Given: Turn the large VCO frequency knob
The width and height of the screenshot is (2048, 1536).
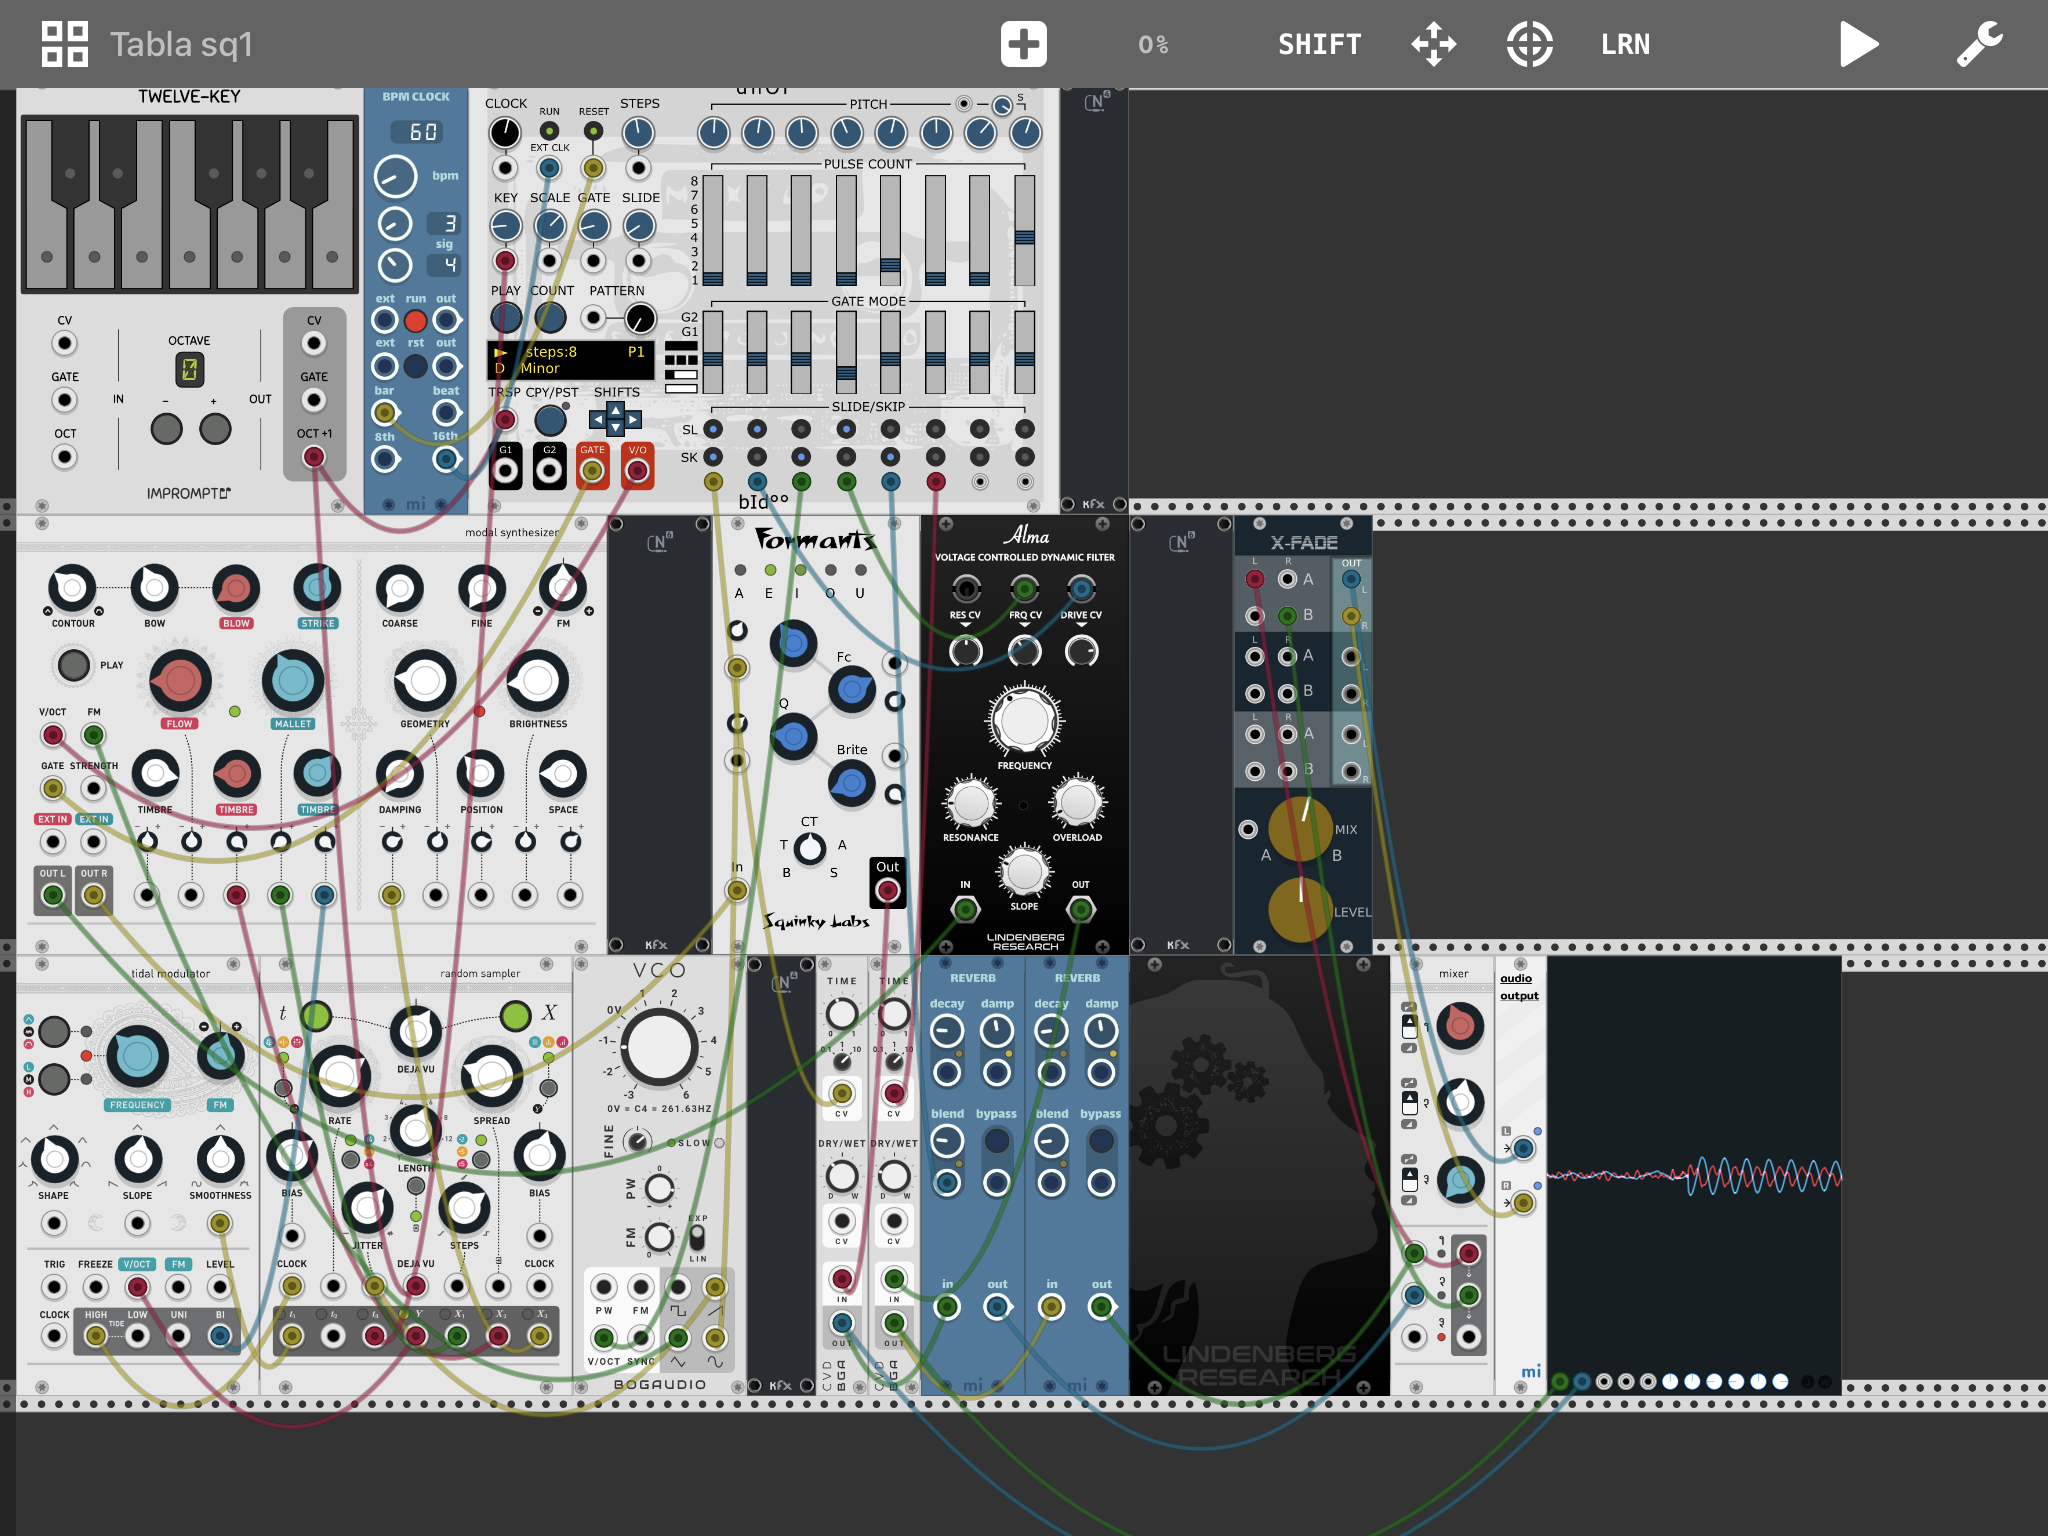Looking at the screenshot, I should coord(658,1046).
